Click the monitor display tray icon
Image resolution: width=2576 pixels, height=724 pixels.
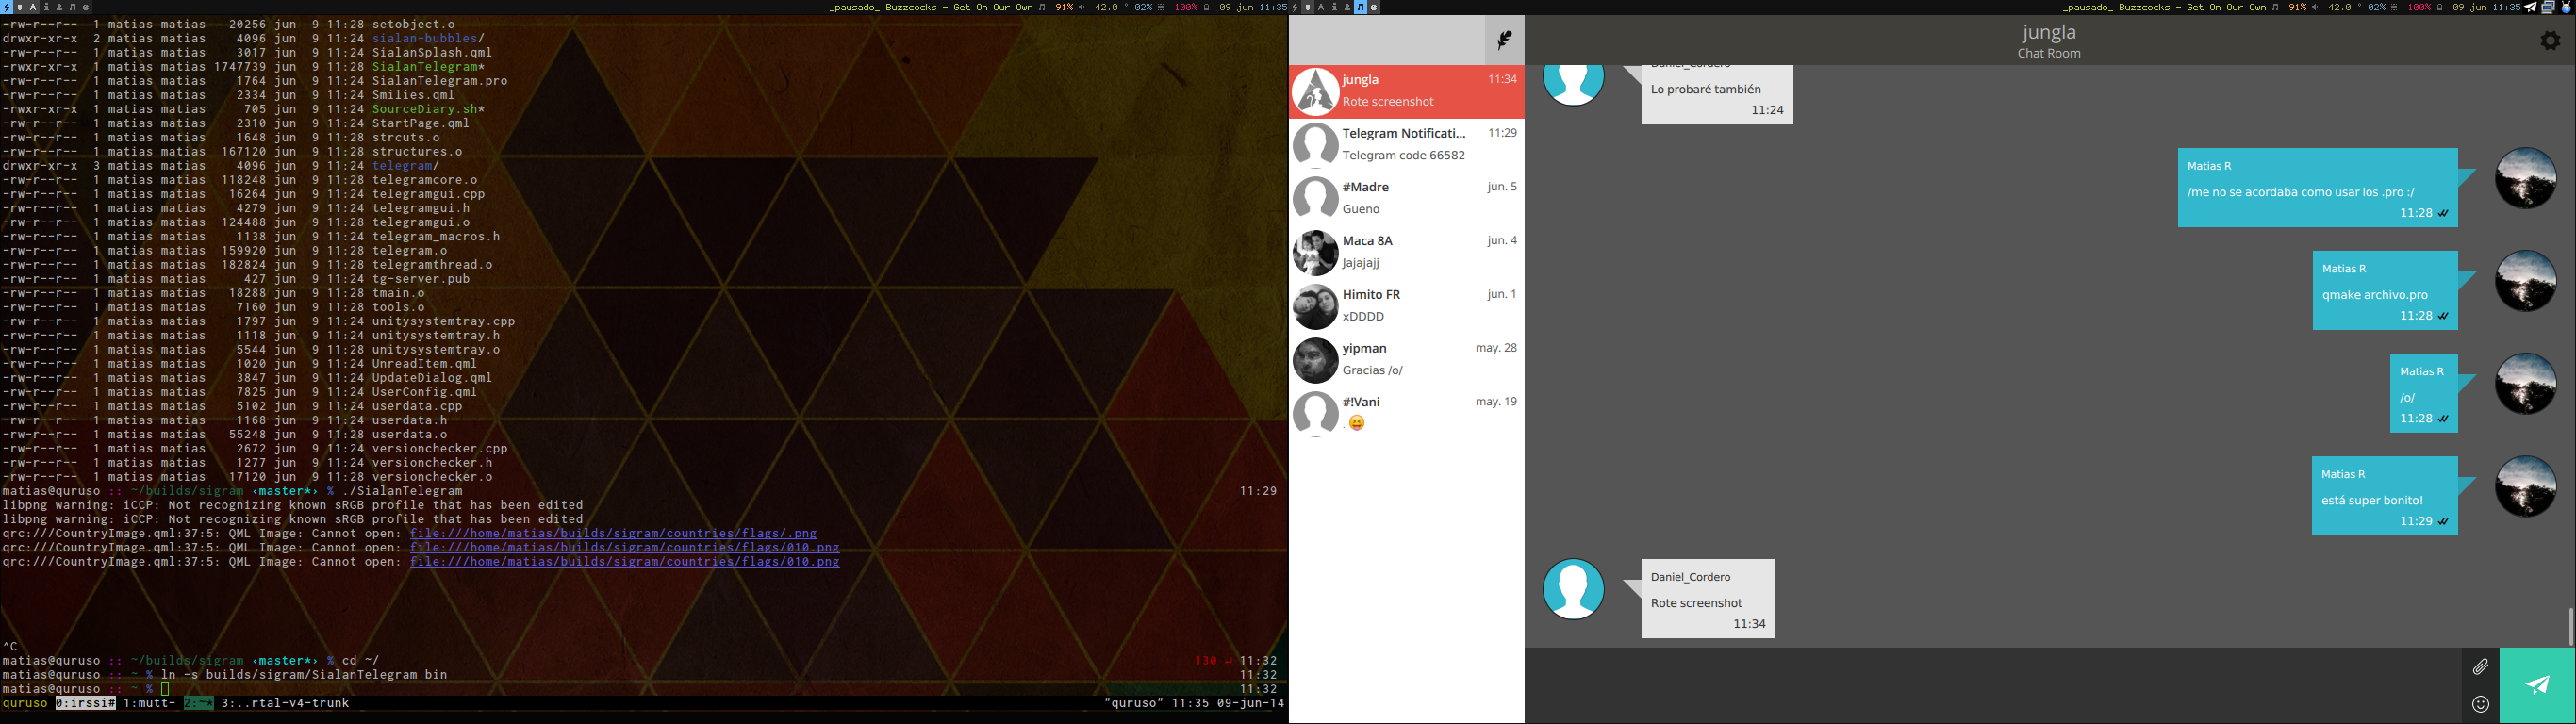tap(2548, 7)
